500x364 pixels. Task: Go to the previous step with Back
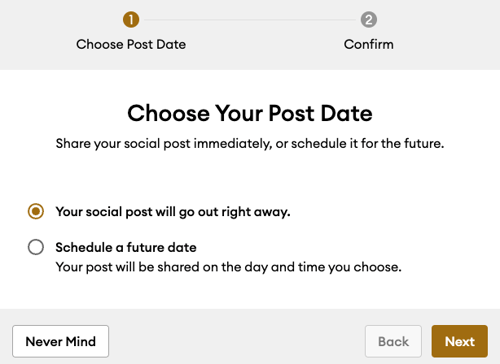pos(393,341)
